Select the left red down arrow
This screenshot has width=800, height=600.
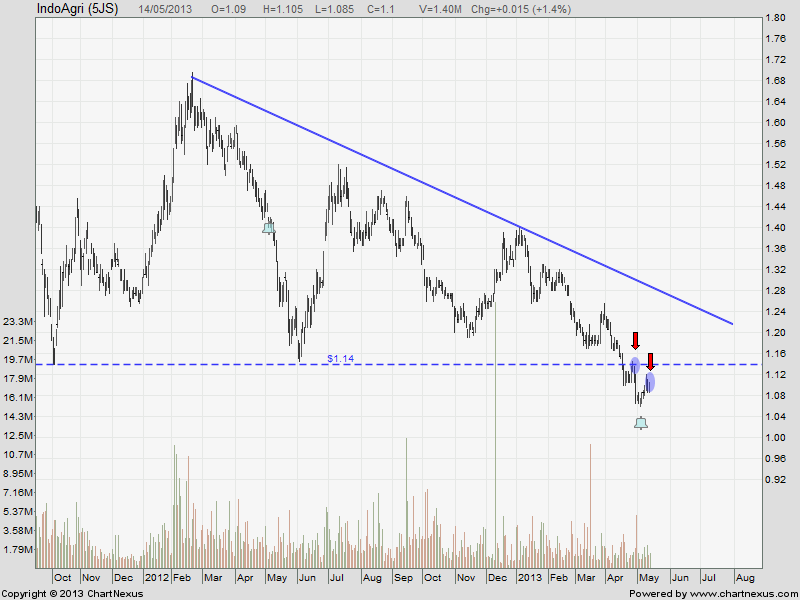[635, 341]
